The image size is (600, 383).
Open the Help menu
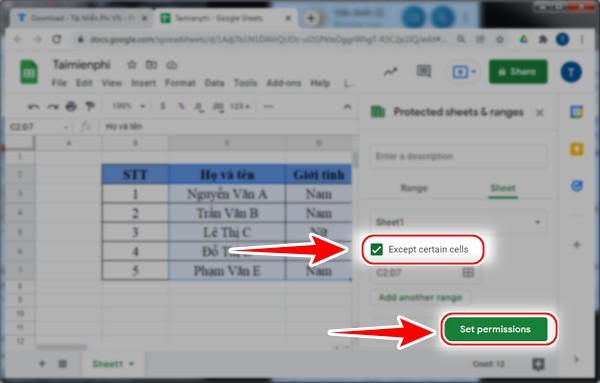[x=320, y=83]
